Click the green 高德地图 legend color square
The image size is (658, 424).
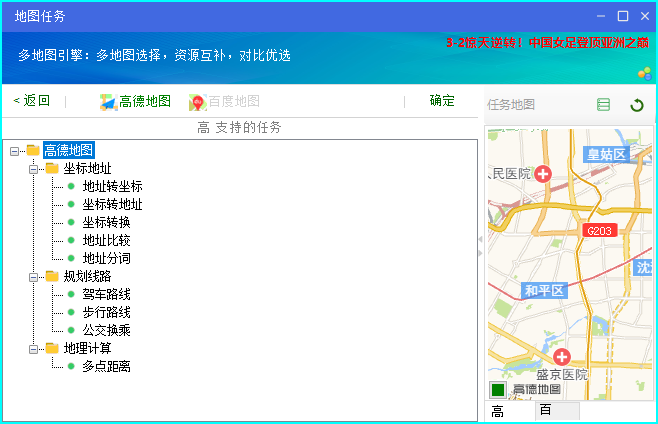(498, 390)
